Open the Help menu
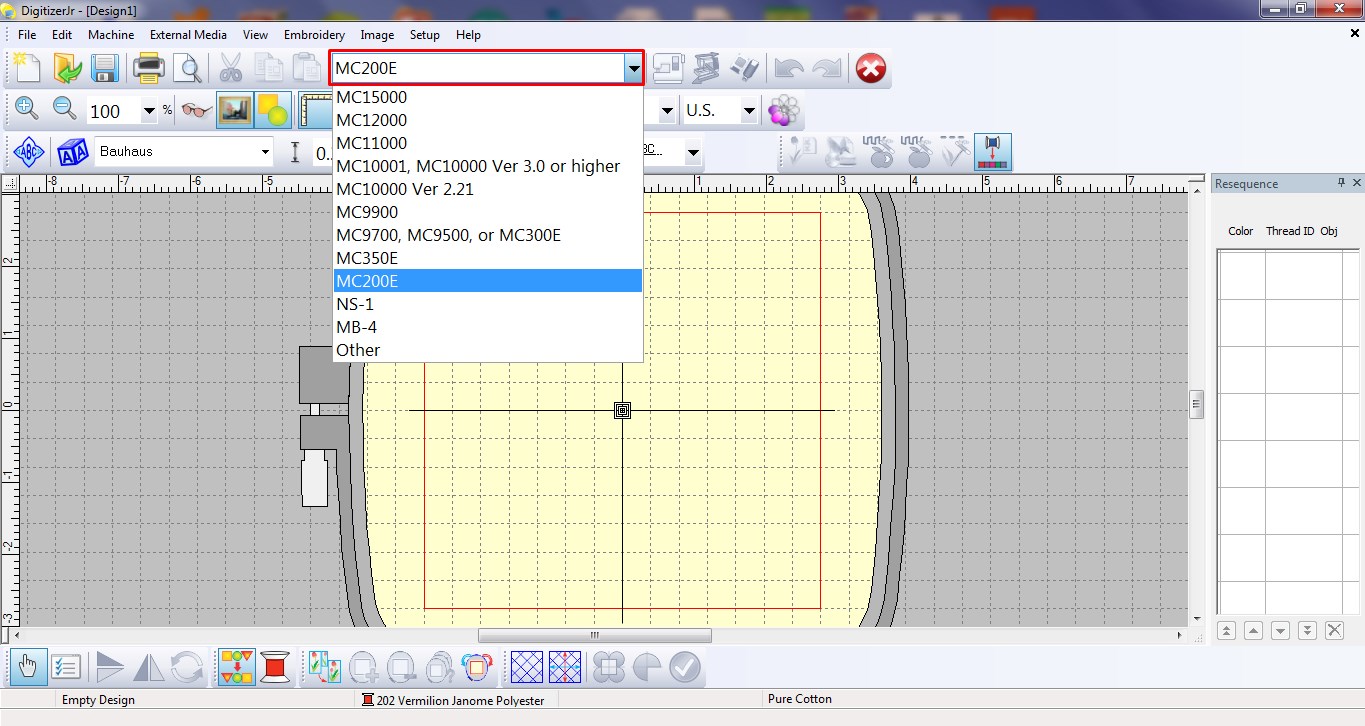This screenshot has height=726, width=1365. point(468,34)
